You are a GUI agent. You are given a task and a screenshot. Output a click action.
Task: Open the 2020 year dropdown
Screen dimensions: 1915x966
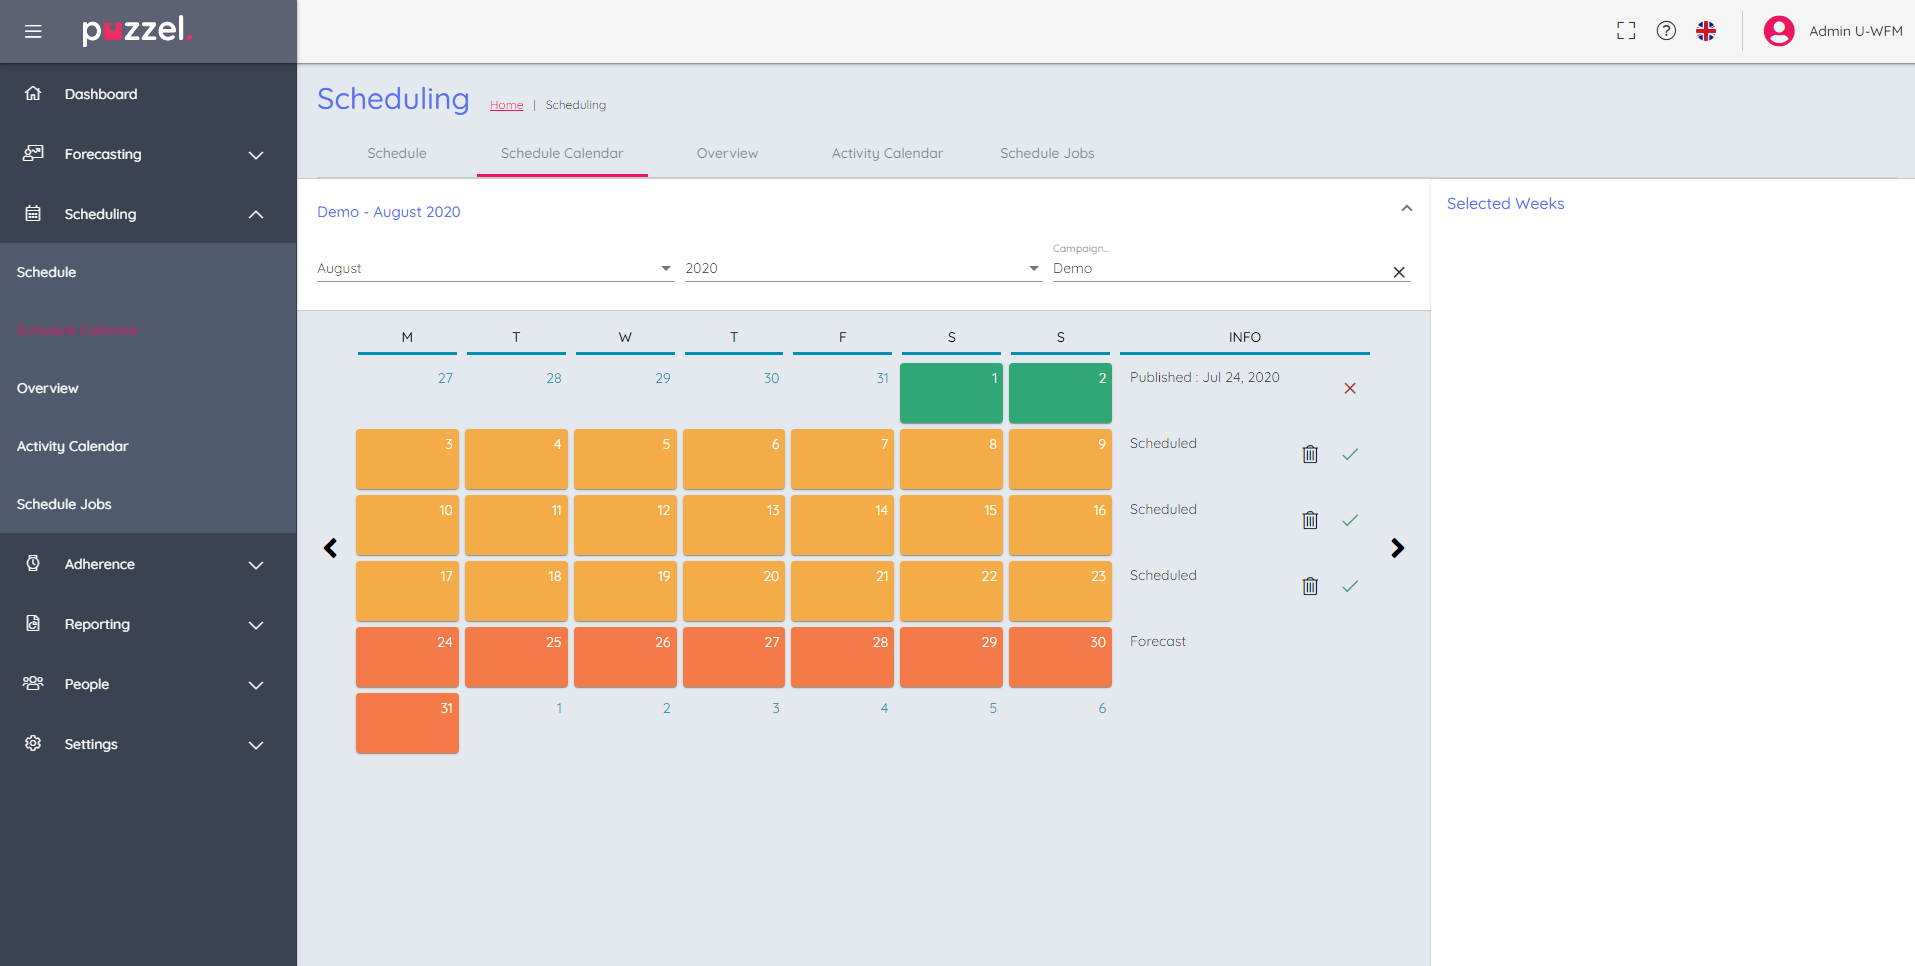pos(862,268)
